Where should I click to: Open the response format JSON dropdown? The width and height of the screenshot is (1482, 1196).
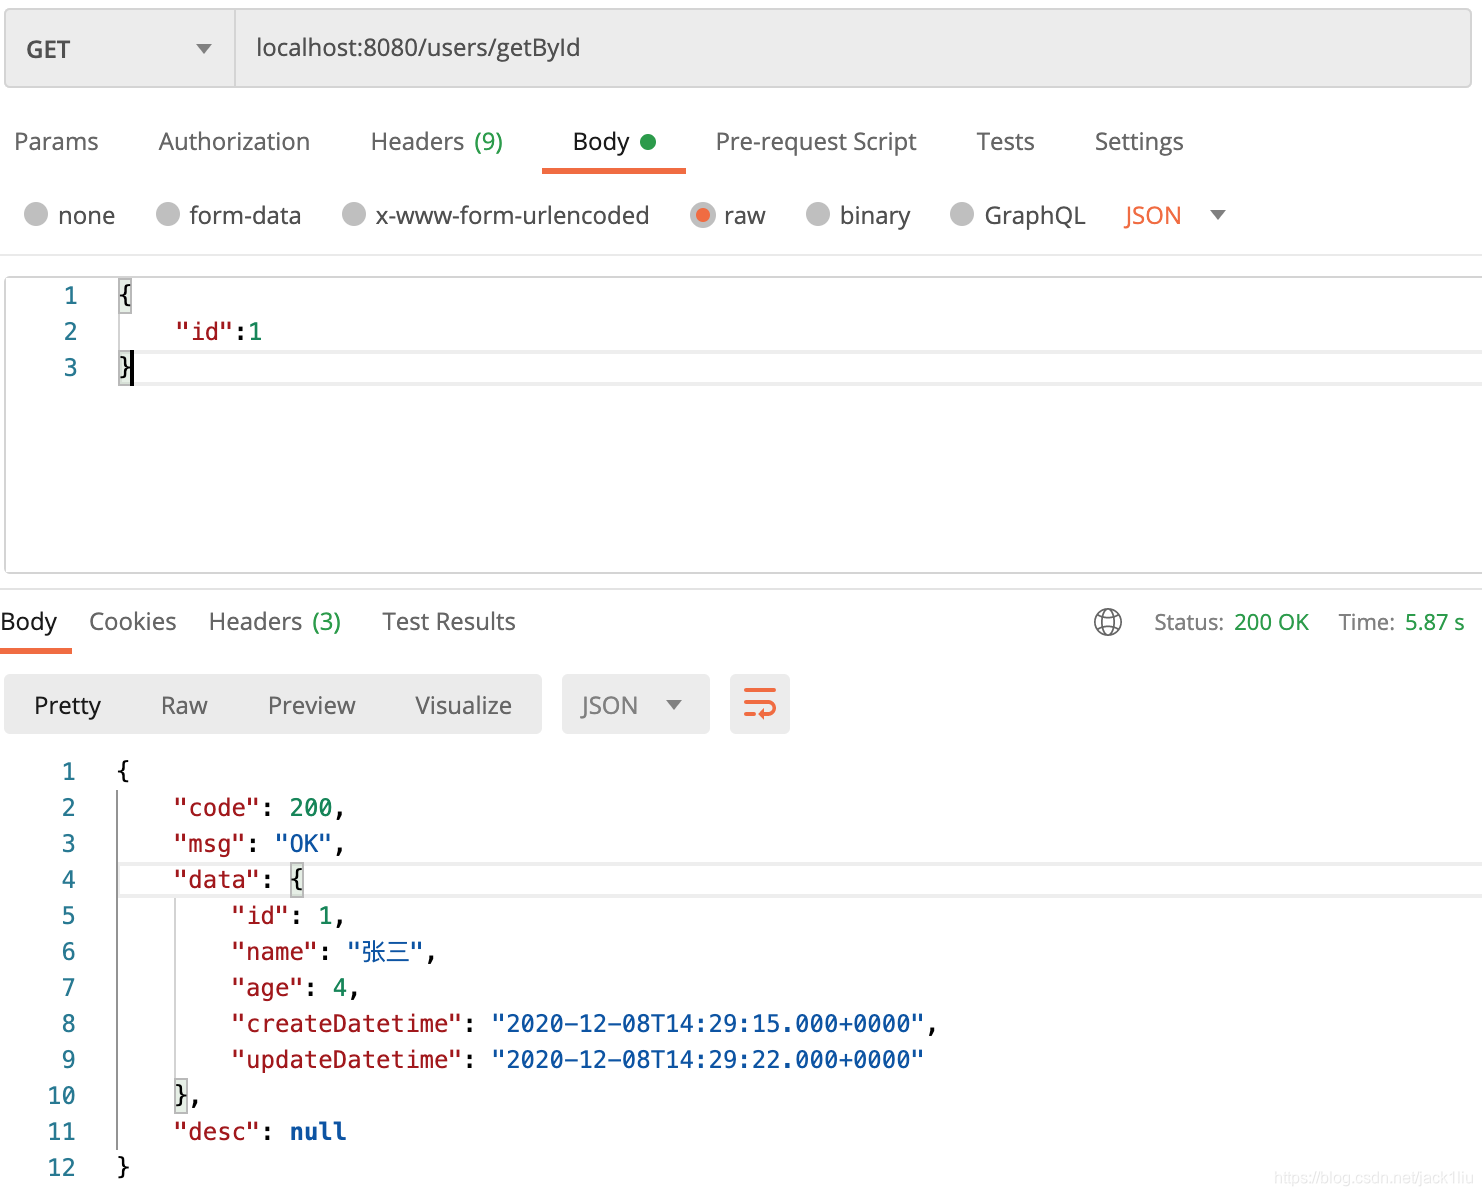coord(636,704)
